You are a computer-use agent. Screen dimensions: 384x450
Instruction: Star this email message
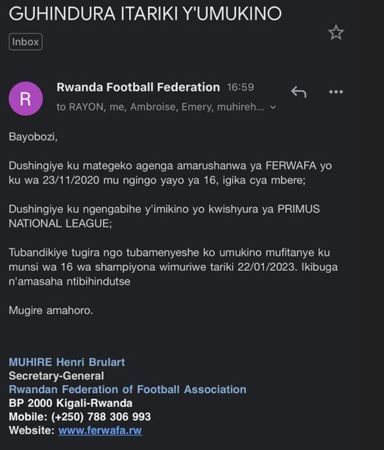click(336, 33)
